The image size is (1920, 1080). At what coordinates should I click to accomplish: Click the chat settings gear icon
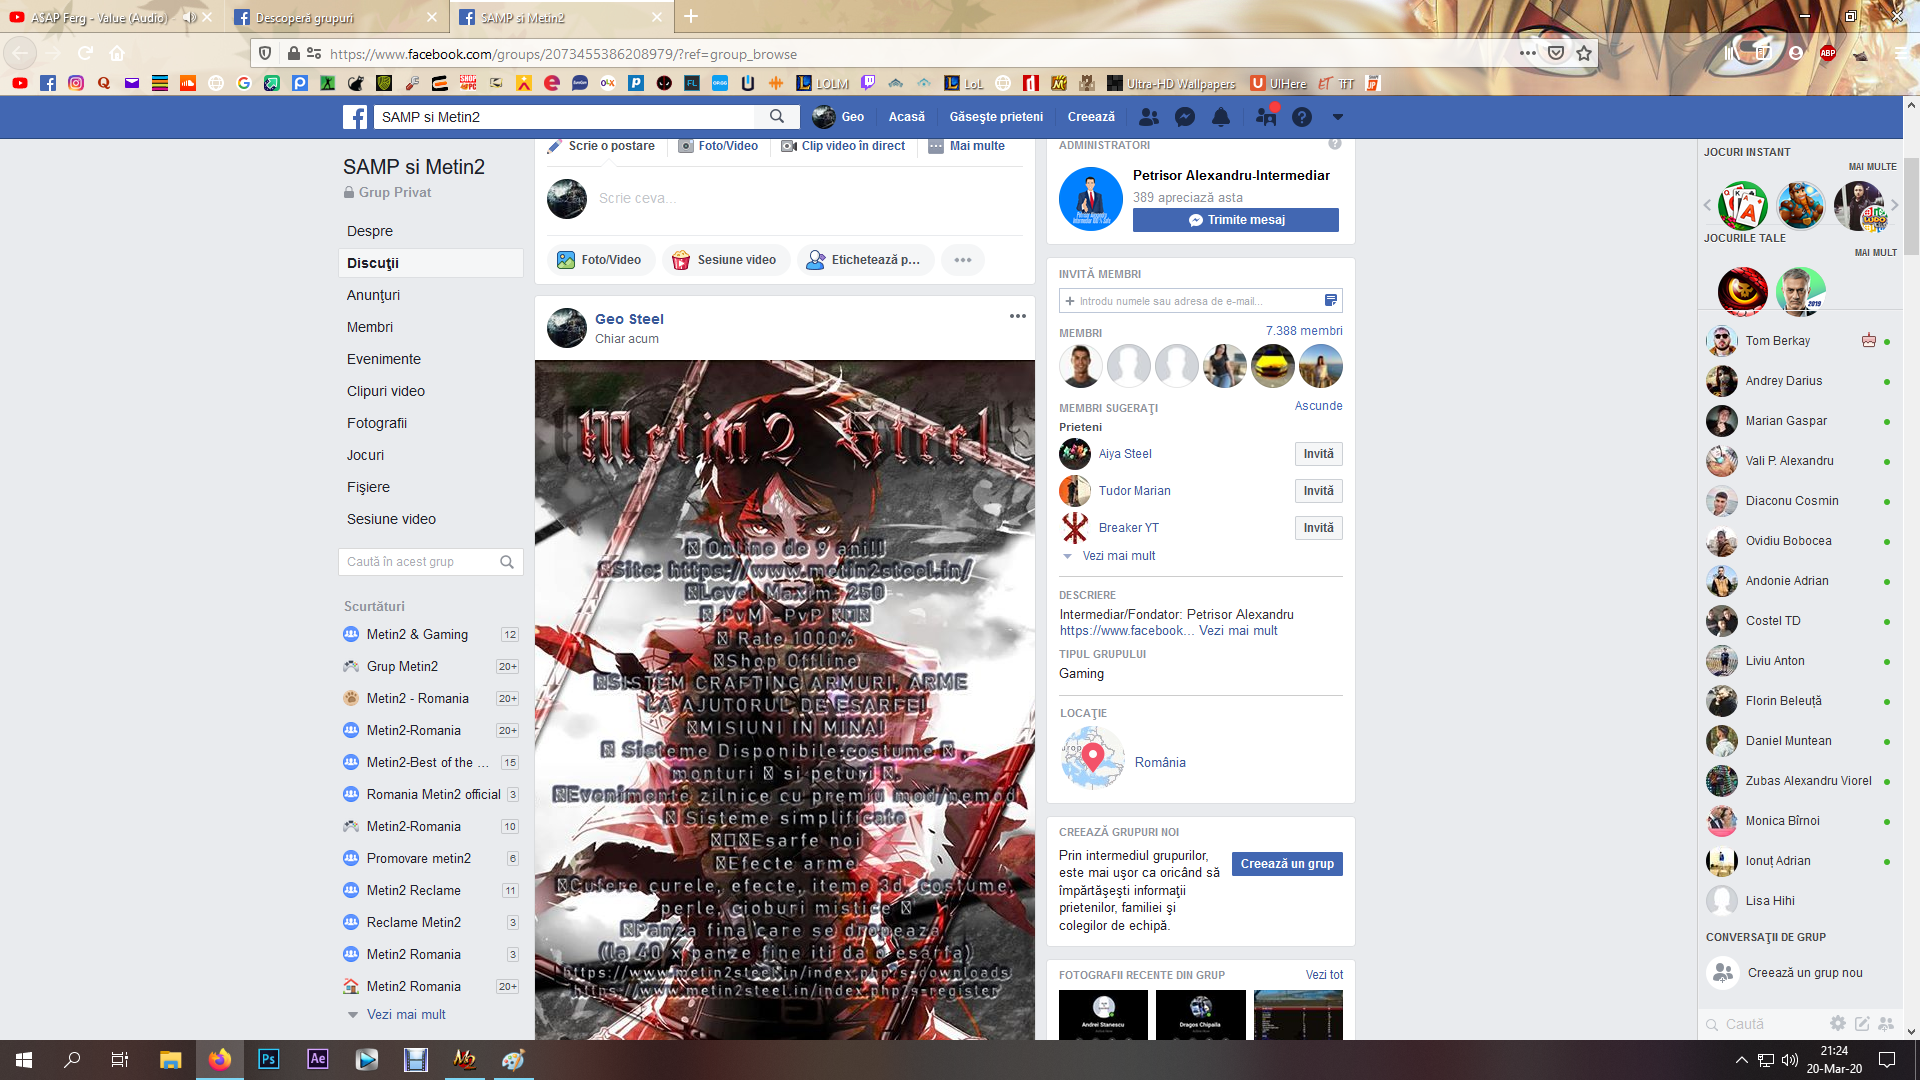click(x=1837, y=1023)
